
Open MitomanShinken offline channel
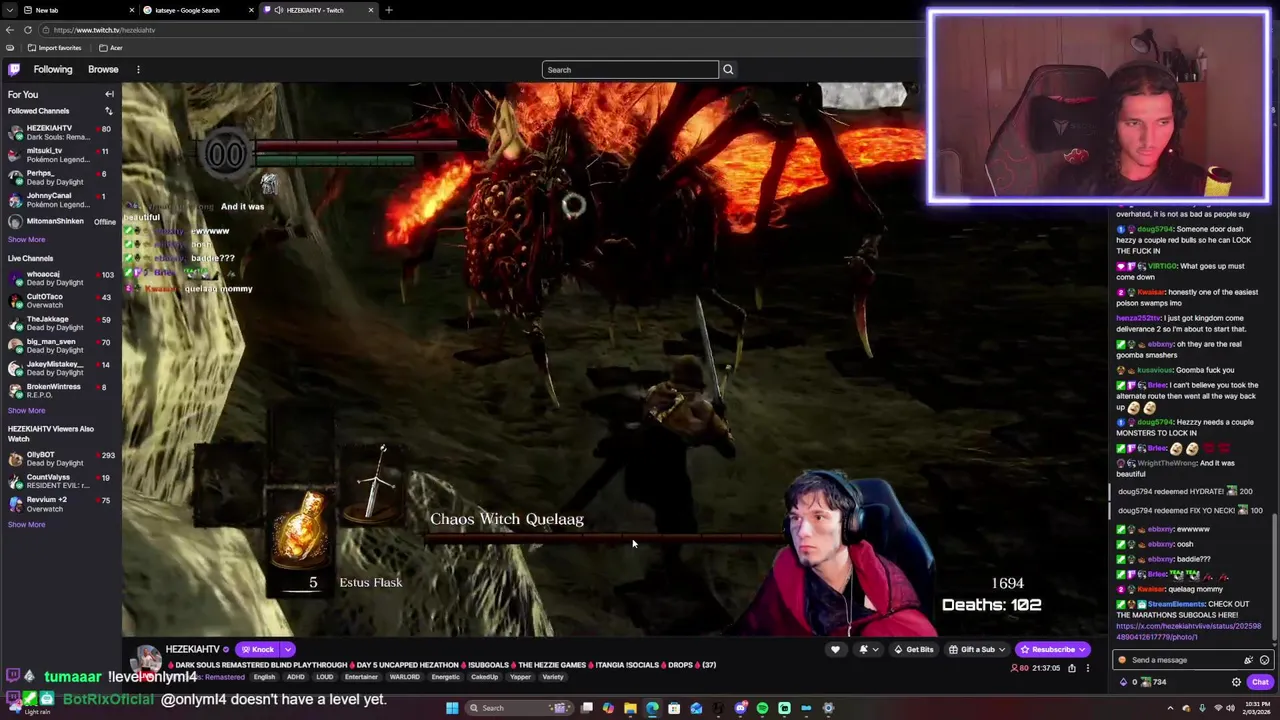61,221
